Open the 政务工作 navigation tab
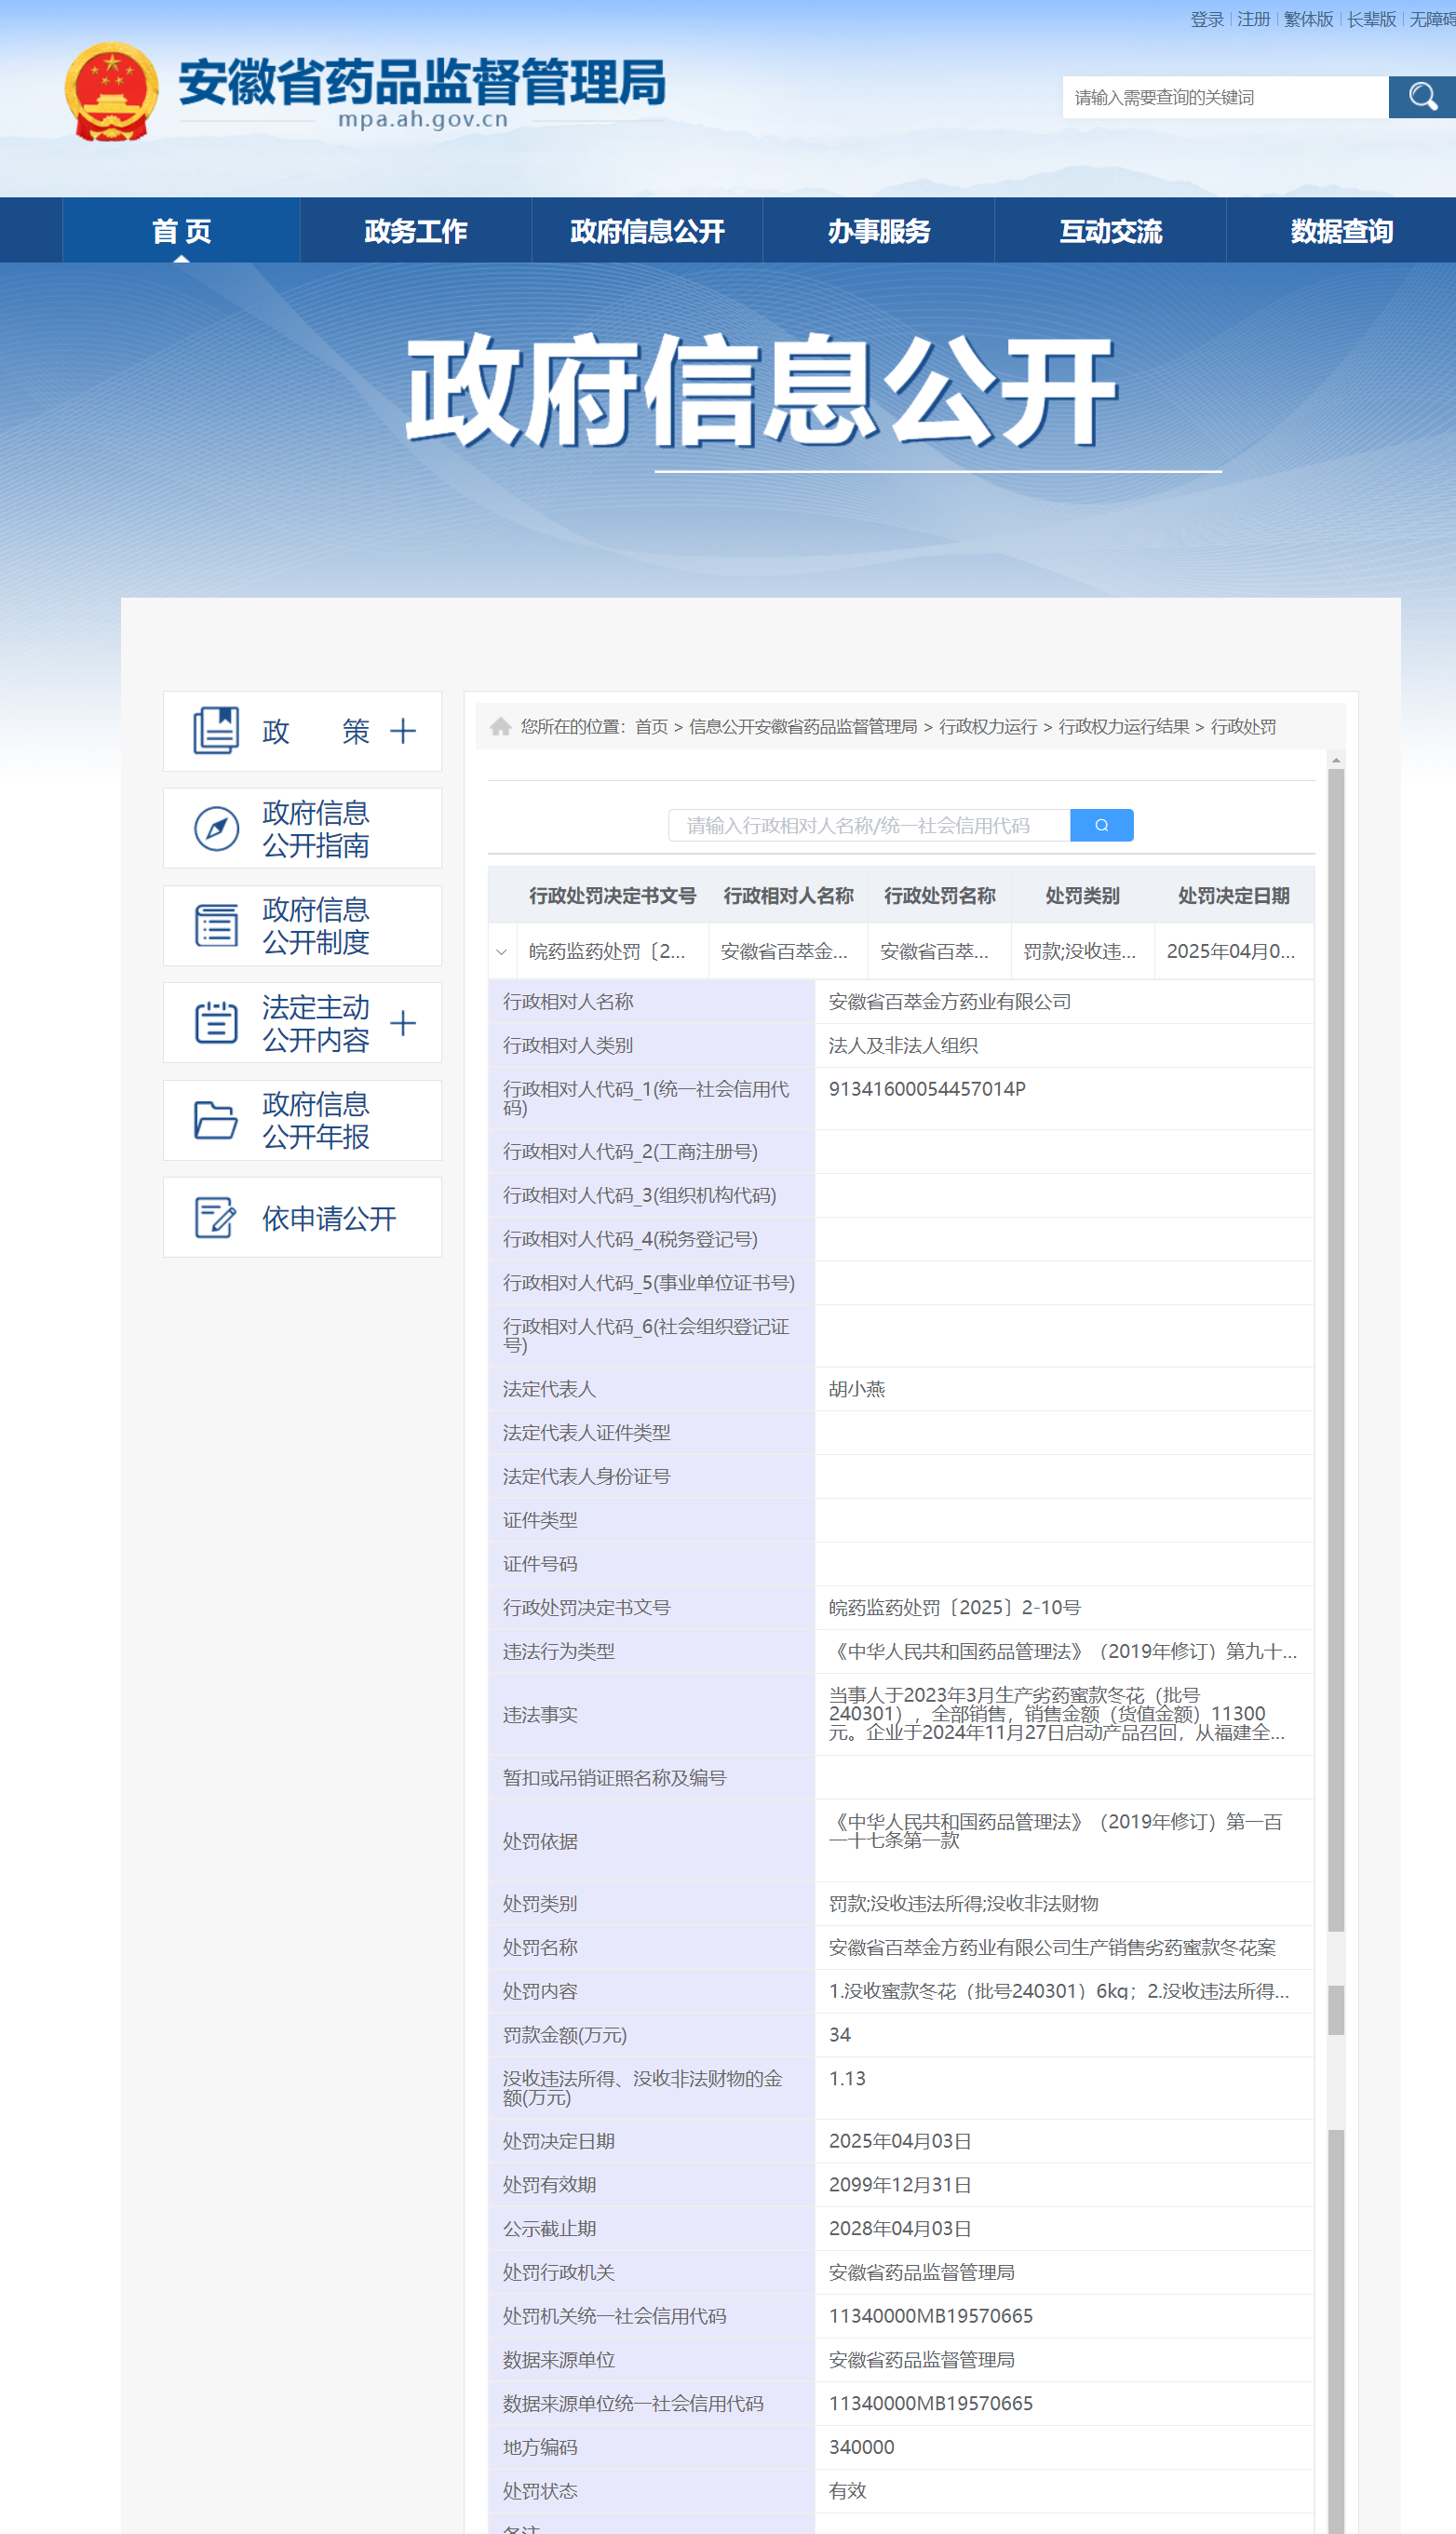Image resolution: width=1456 pixels, height=2534 pixels. tap(416, 231)
